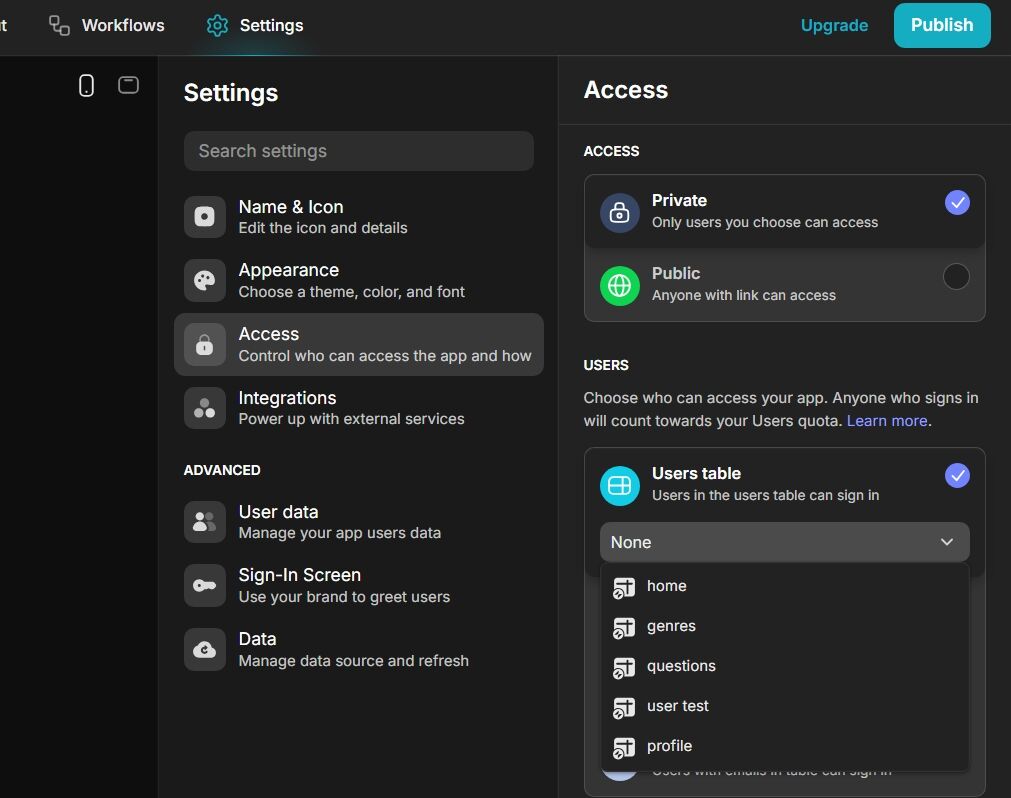This screenshot has height=798, width=1011.
Task: Click the Public globe icon
Action: pyautogui.click(x=620, y=285)
